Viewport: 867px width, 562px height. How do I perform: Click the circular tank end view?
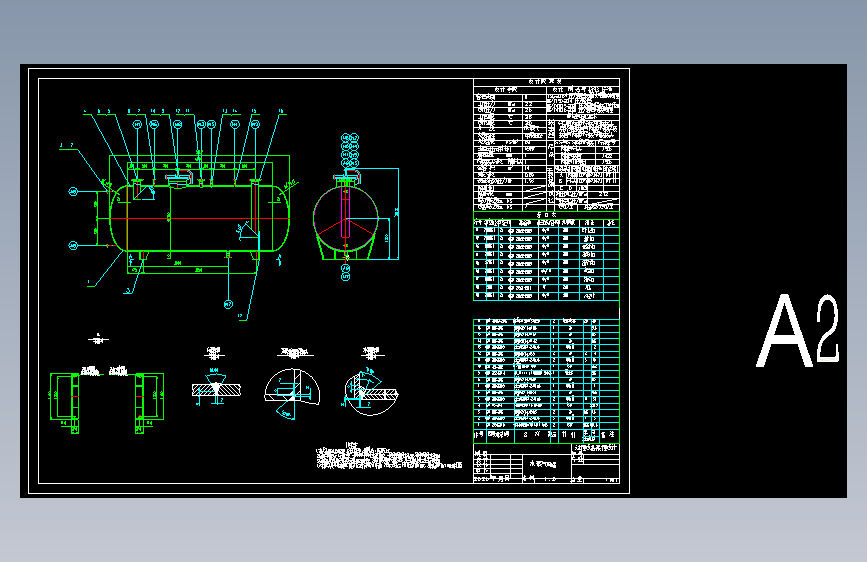click(346, 218)
